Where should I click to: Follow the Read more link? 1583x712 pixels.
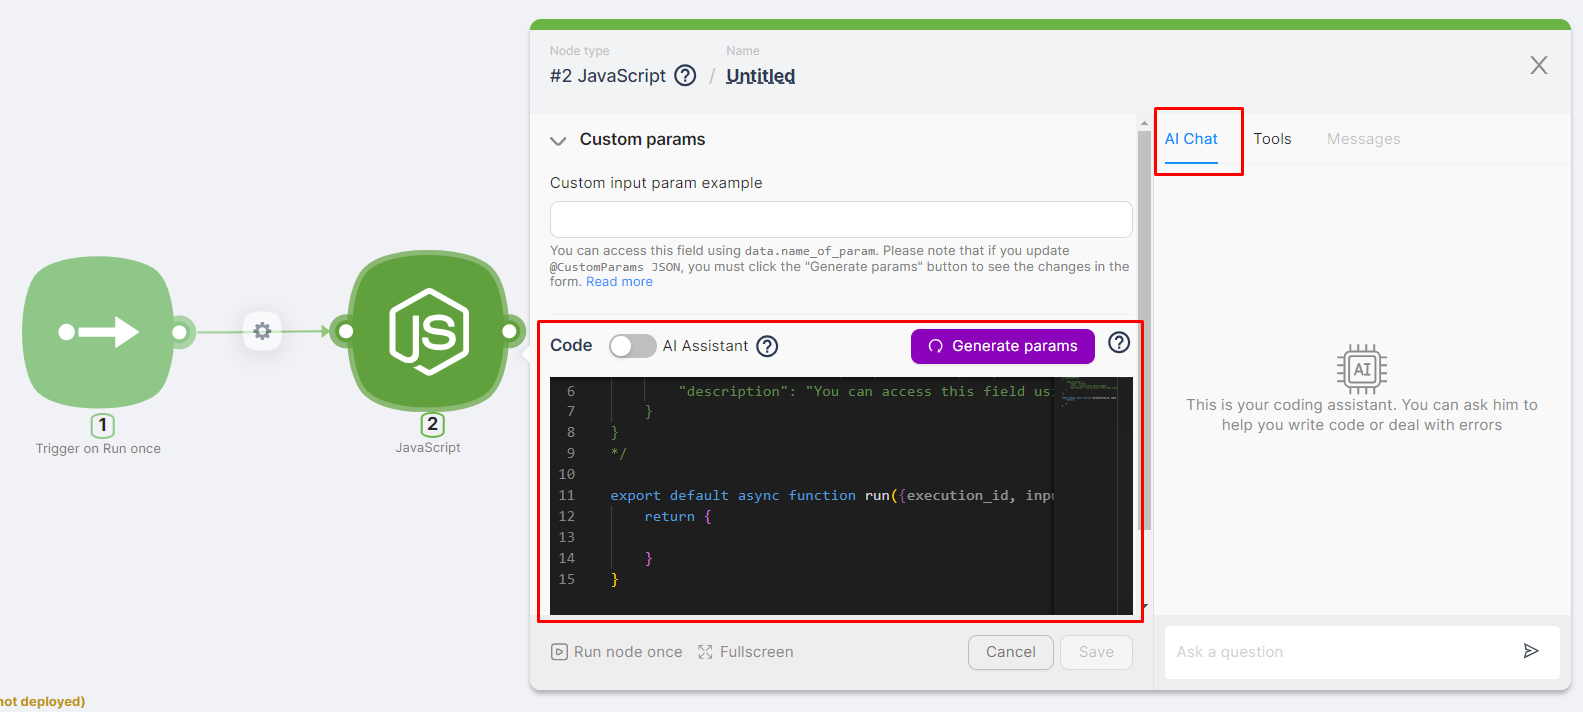click(x=619, y=282)
